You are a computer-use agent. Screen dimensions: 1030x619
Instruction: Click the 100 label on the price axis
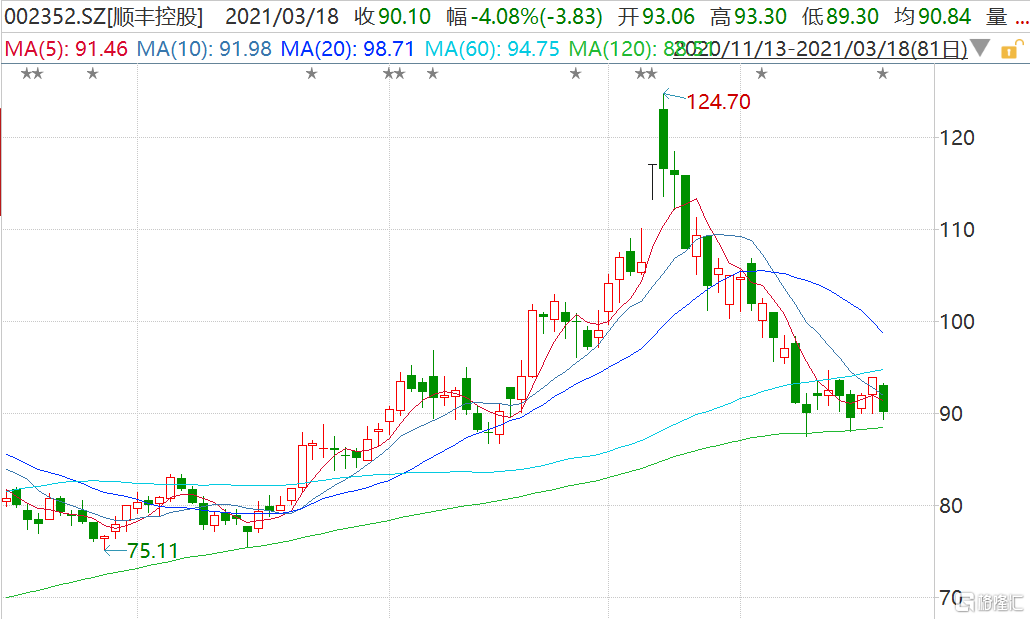point(956,322)
